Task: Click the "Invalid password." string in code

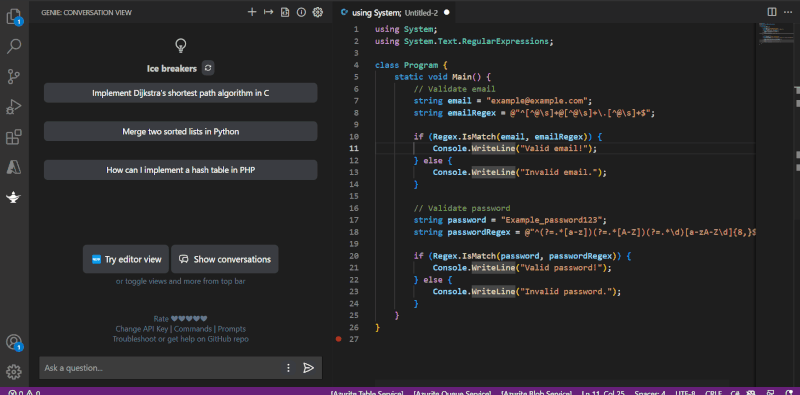Action: coord(567,291)
